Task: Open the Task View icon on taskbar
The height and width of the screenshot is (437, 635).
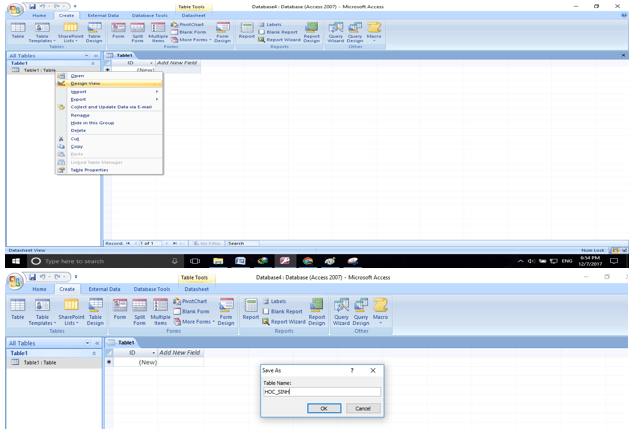Action: (194, 261)
